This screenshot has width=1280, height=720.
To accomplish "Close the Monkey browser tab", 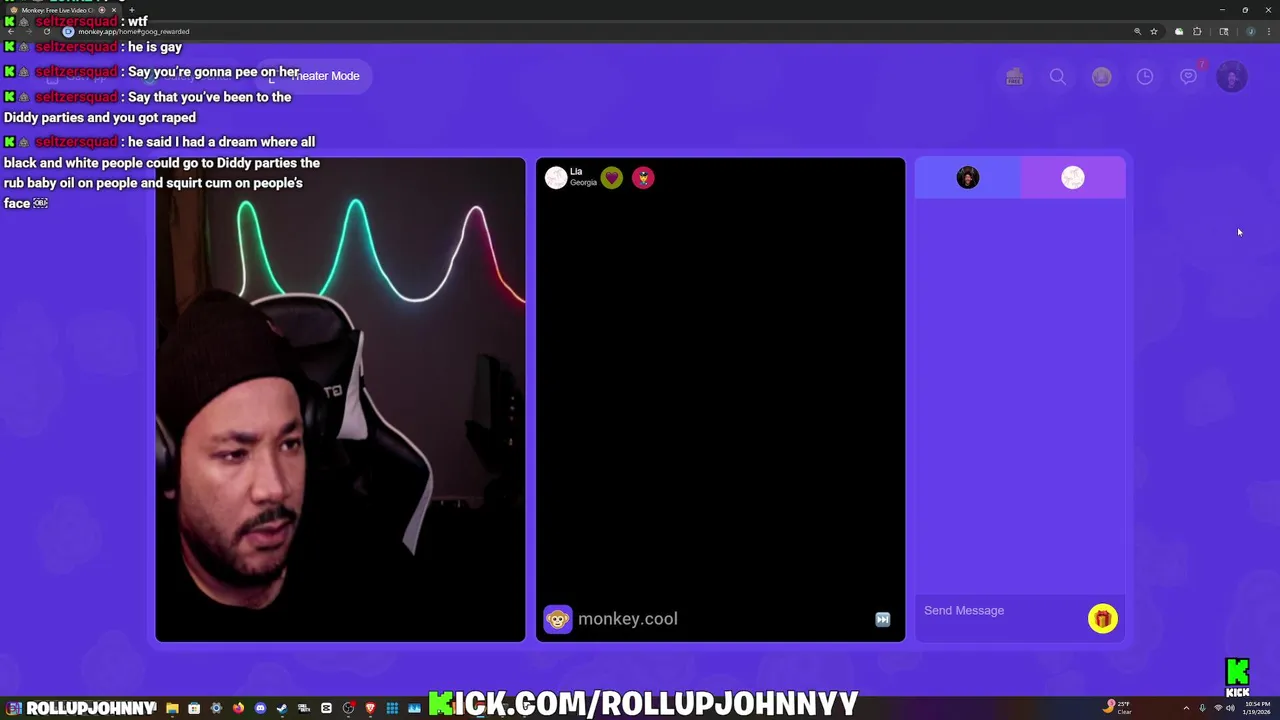I will tap(113, 10).
